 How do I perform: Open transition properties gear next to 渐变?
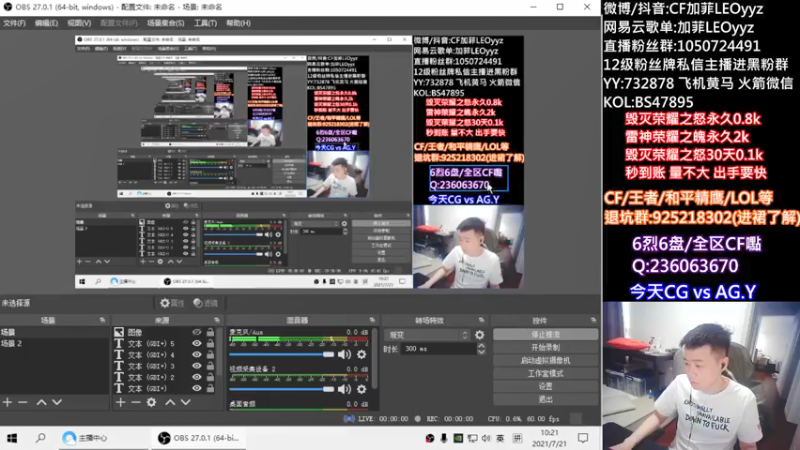click(480, 335)
